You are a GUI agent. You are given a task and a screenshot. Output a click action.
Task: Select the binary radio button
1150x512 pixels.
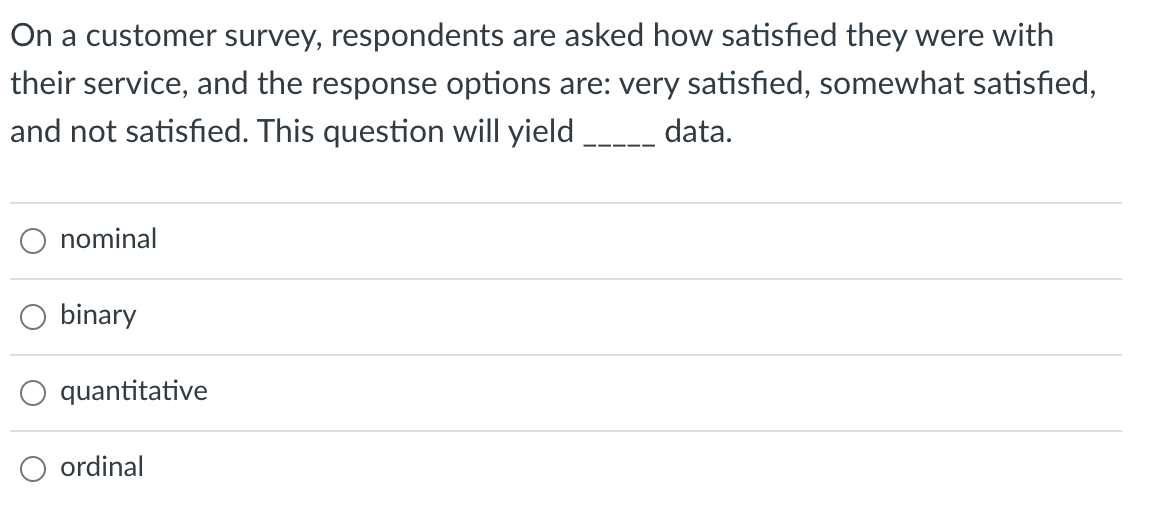[x=33, y=317]
